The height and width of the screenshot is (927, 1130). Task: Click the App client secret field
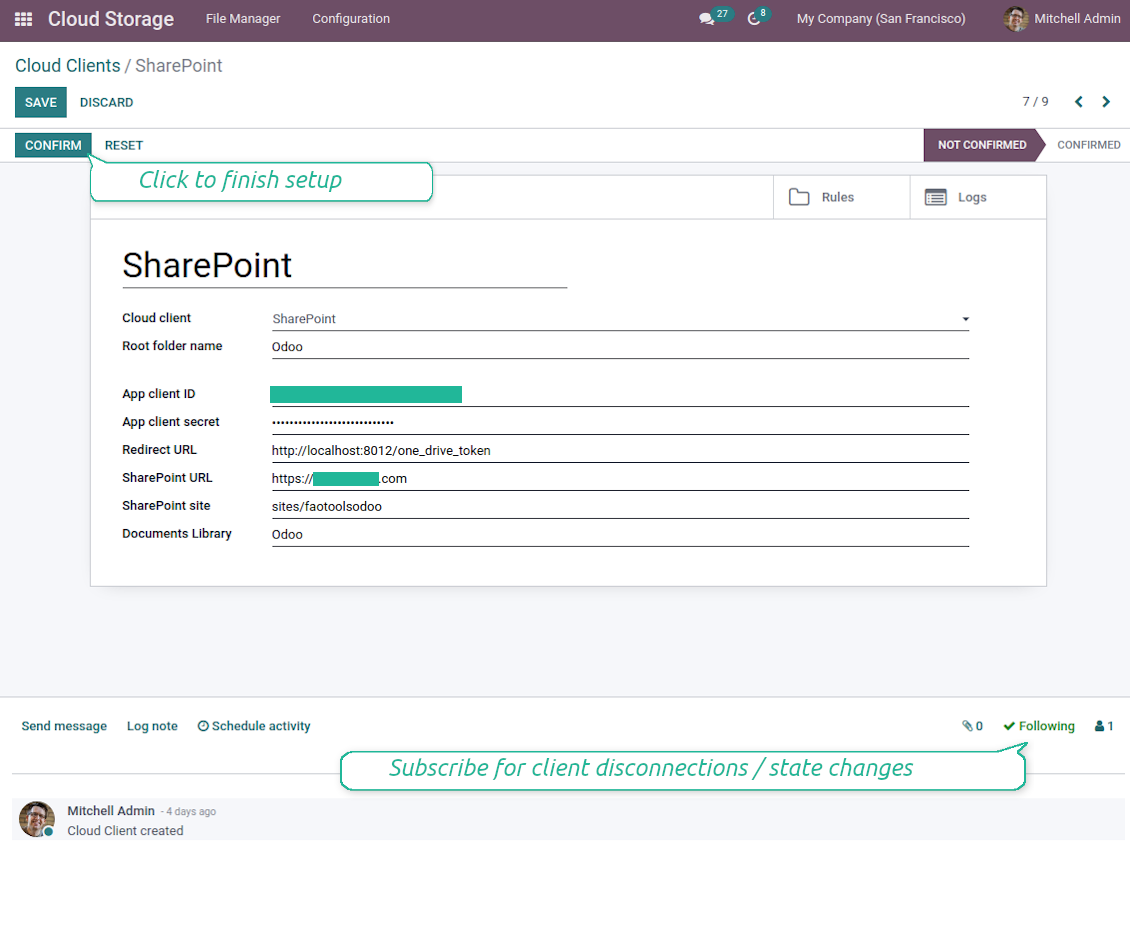[x=620, y=422]
